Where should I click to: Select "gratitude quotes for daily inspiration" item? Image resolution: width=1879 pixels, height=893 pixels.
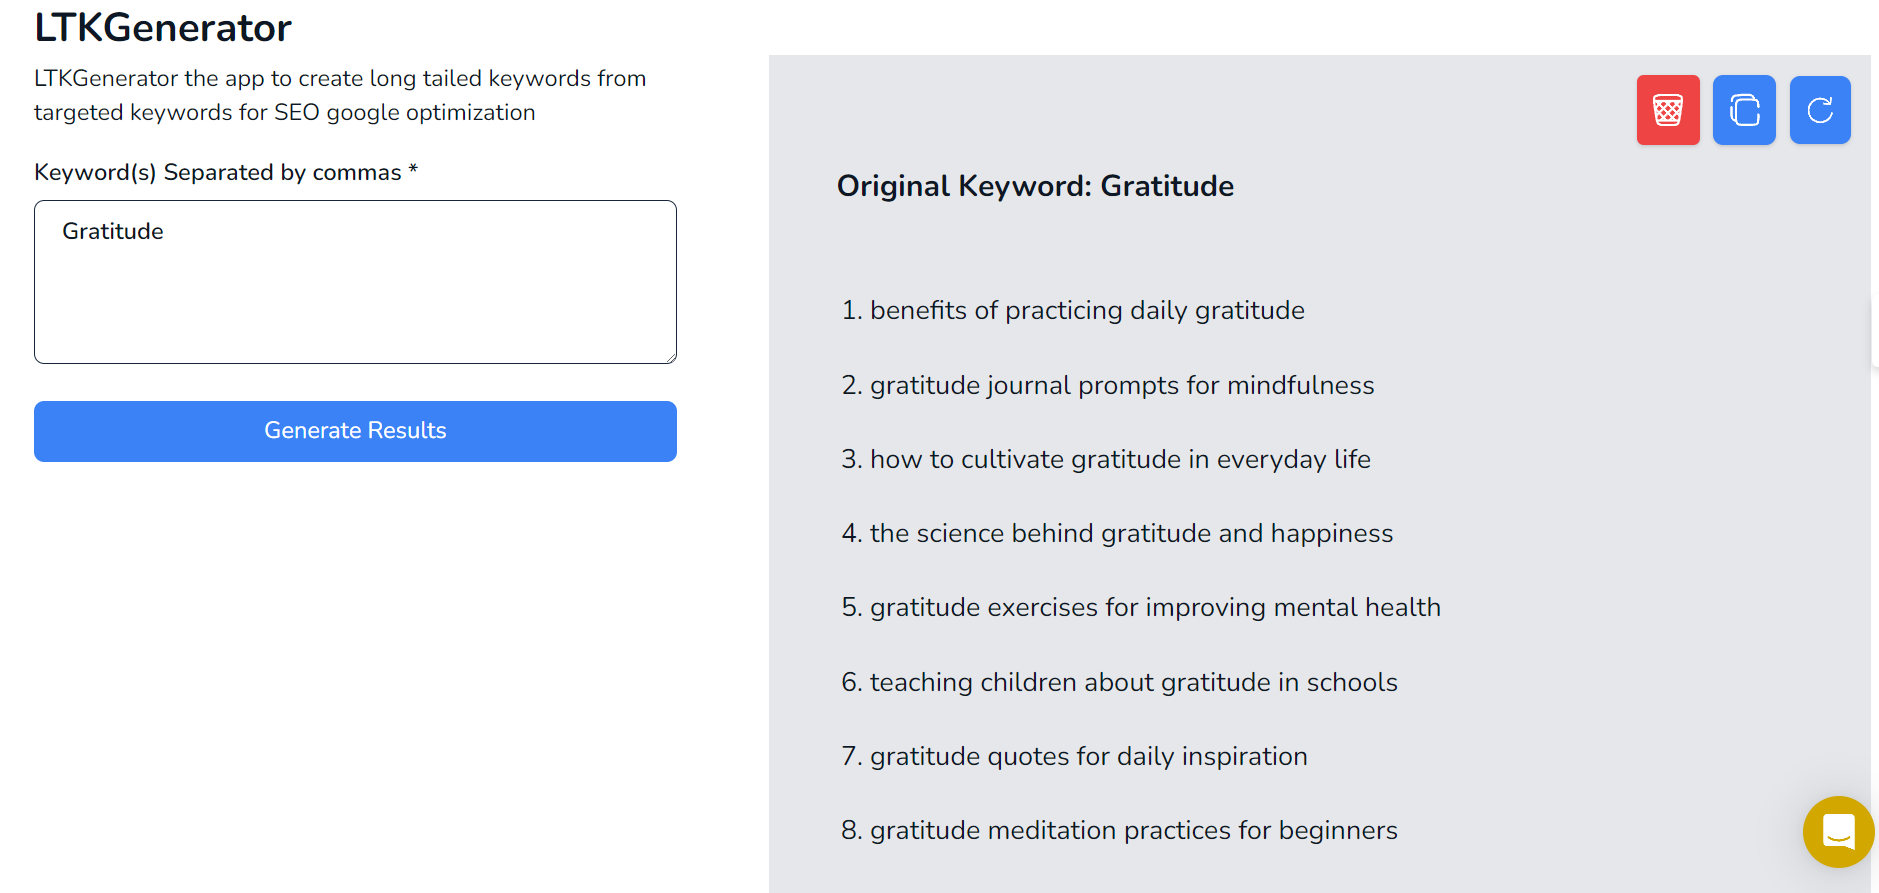(x=1088, y=757)
